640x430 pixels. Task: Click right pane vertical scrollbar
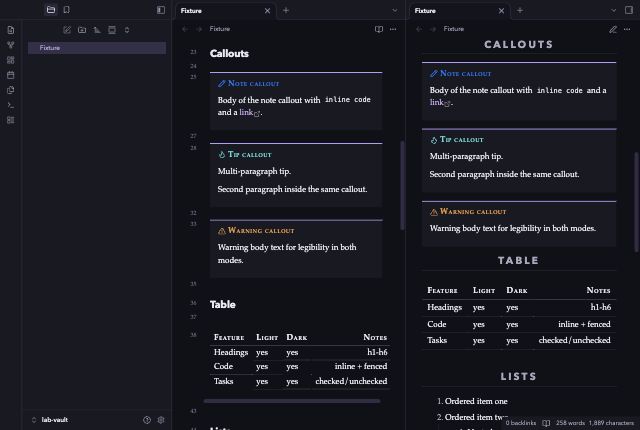pos(636,202)
